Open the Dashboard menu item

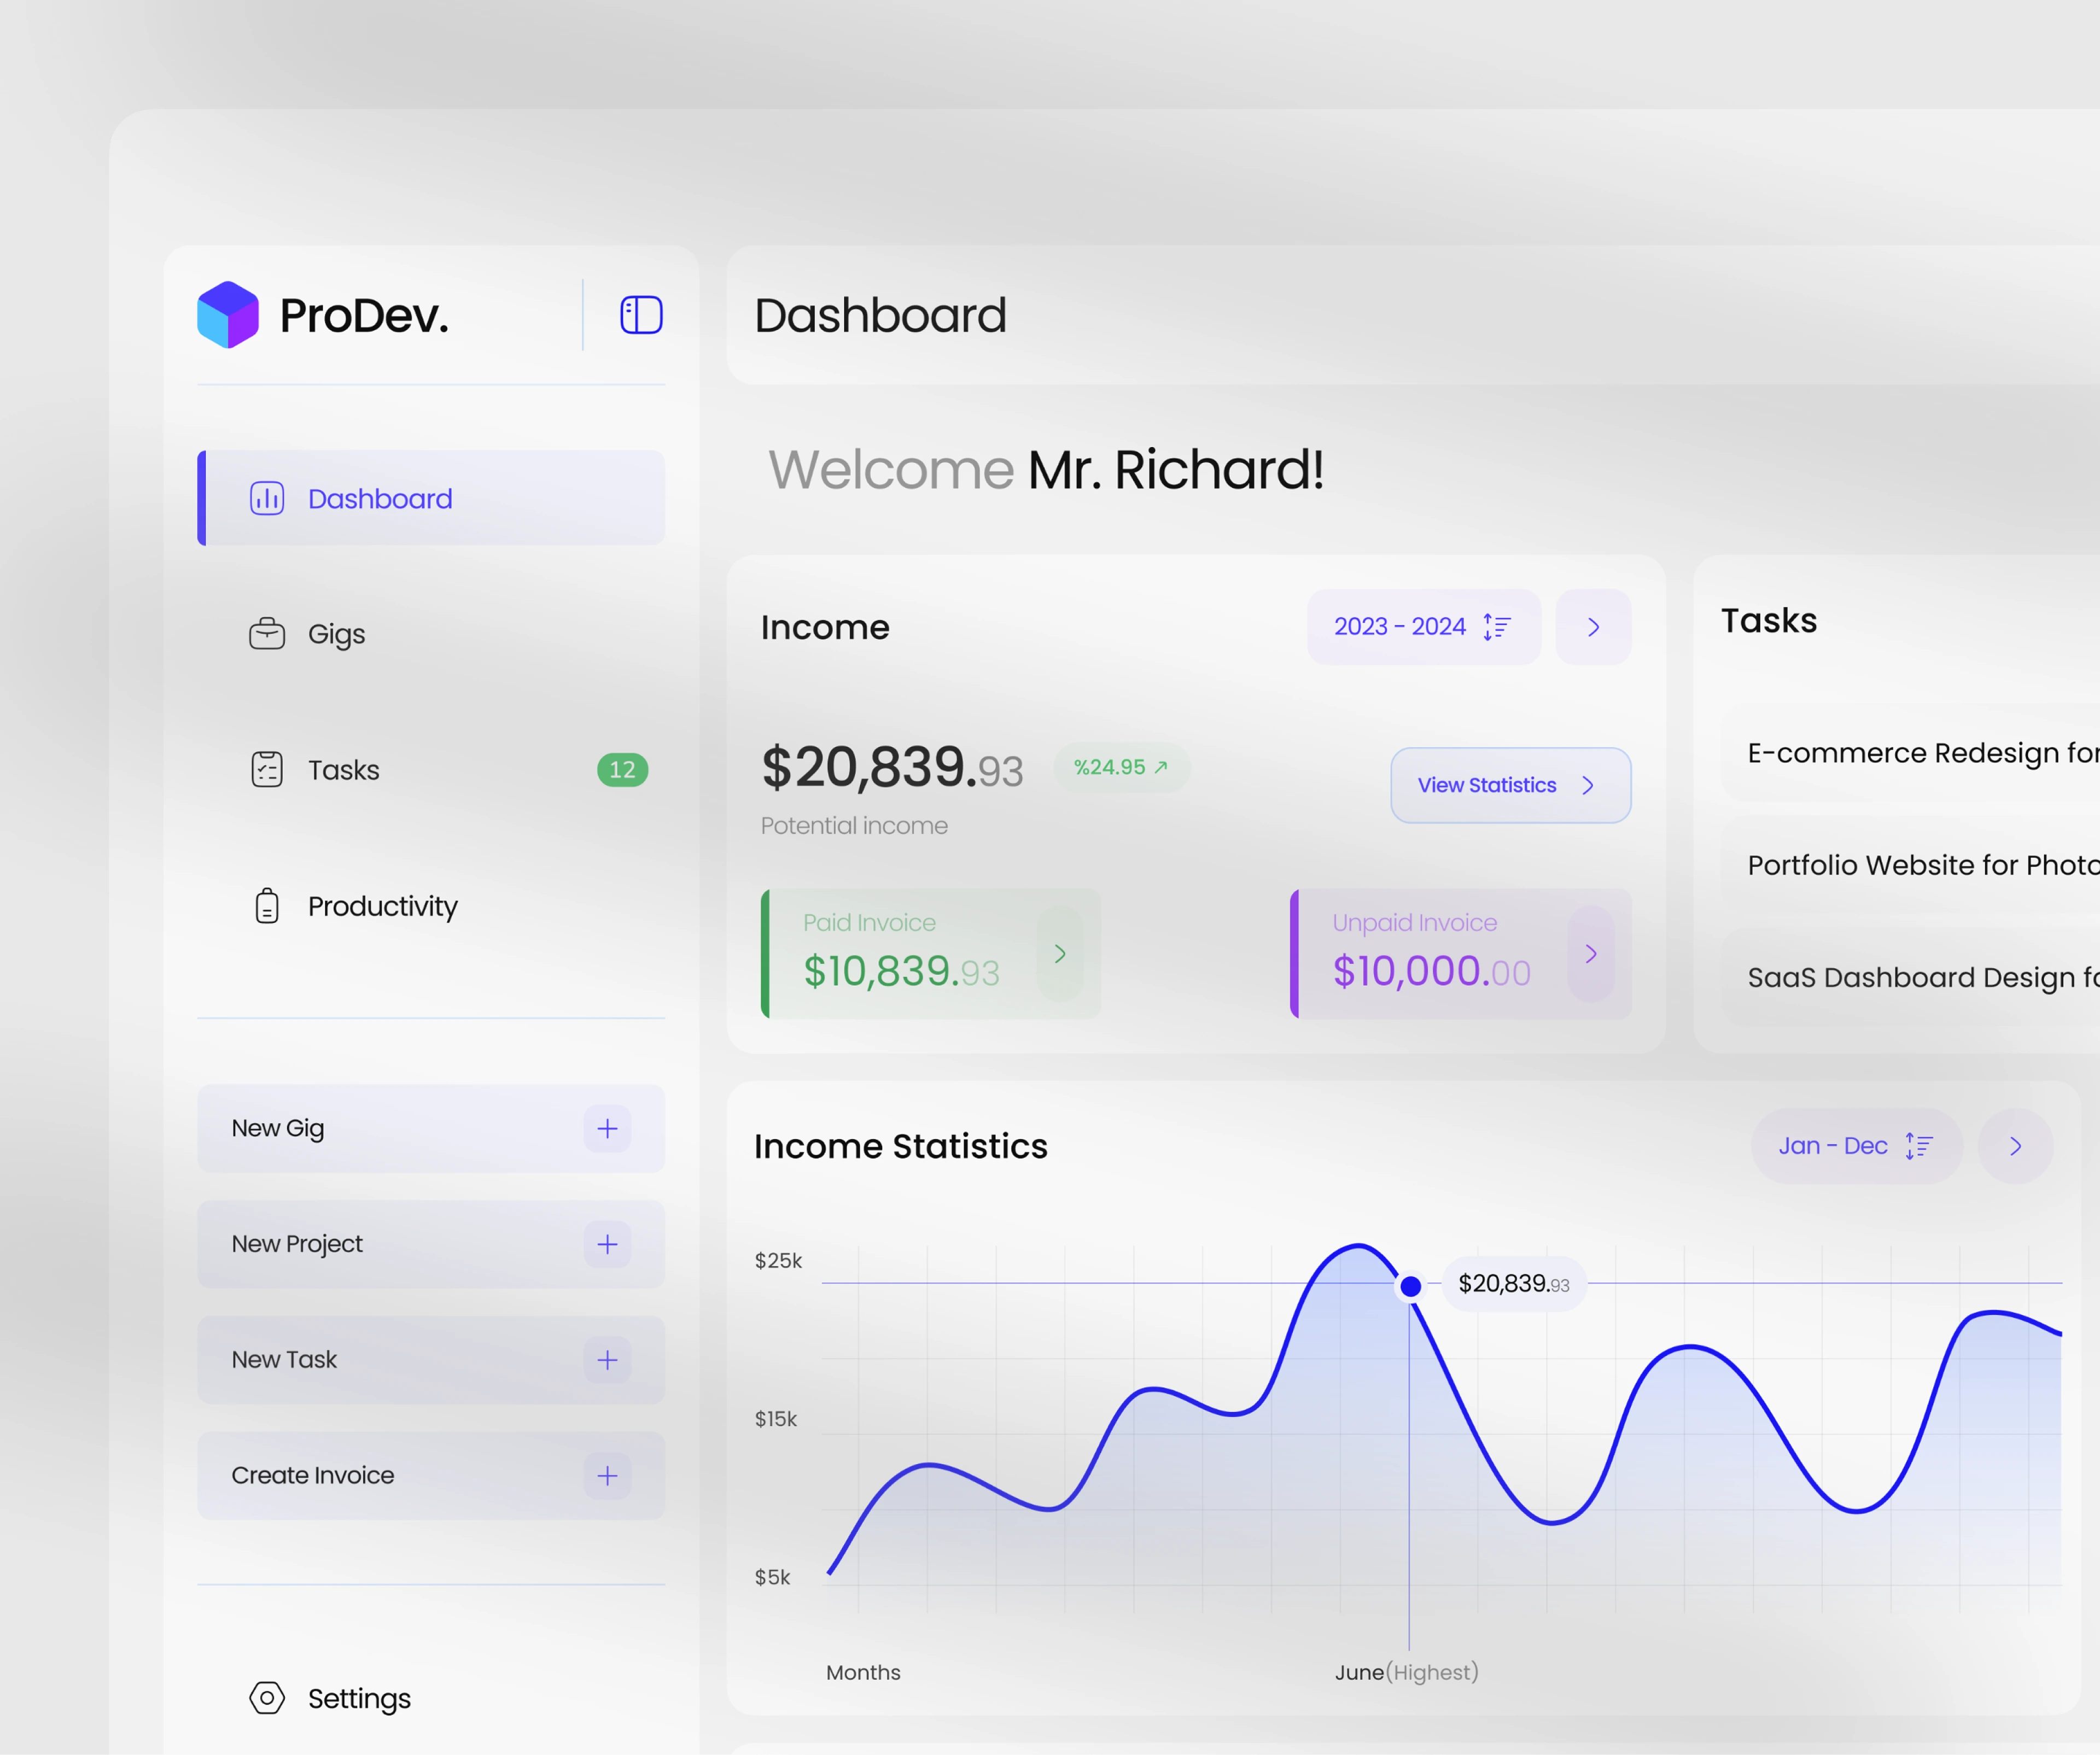(x=431, y=498)
